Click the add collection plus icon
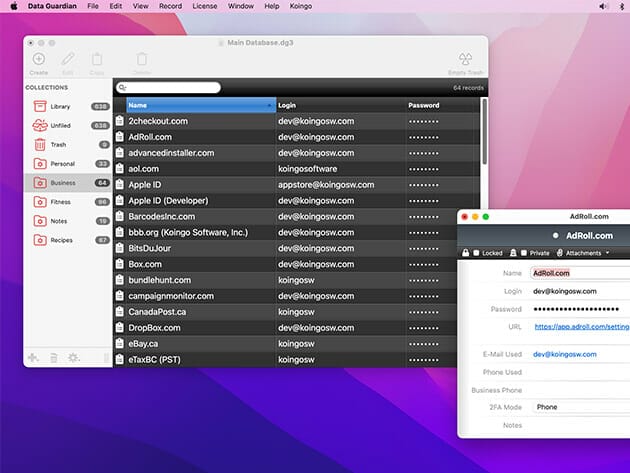 pos(33,357)
